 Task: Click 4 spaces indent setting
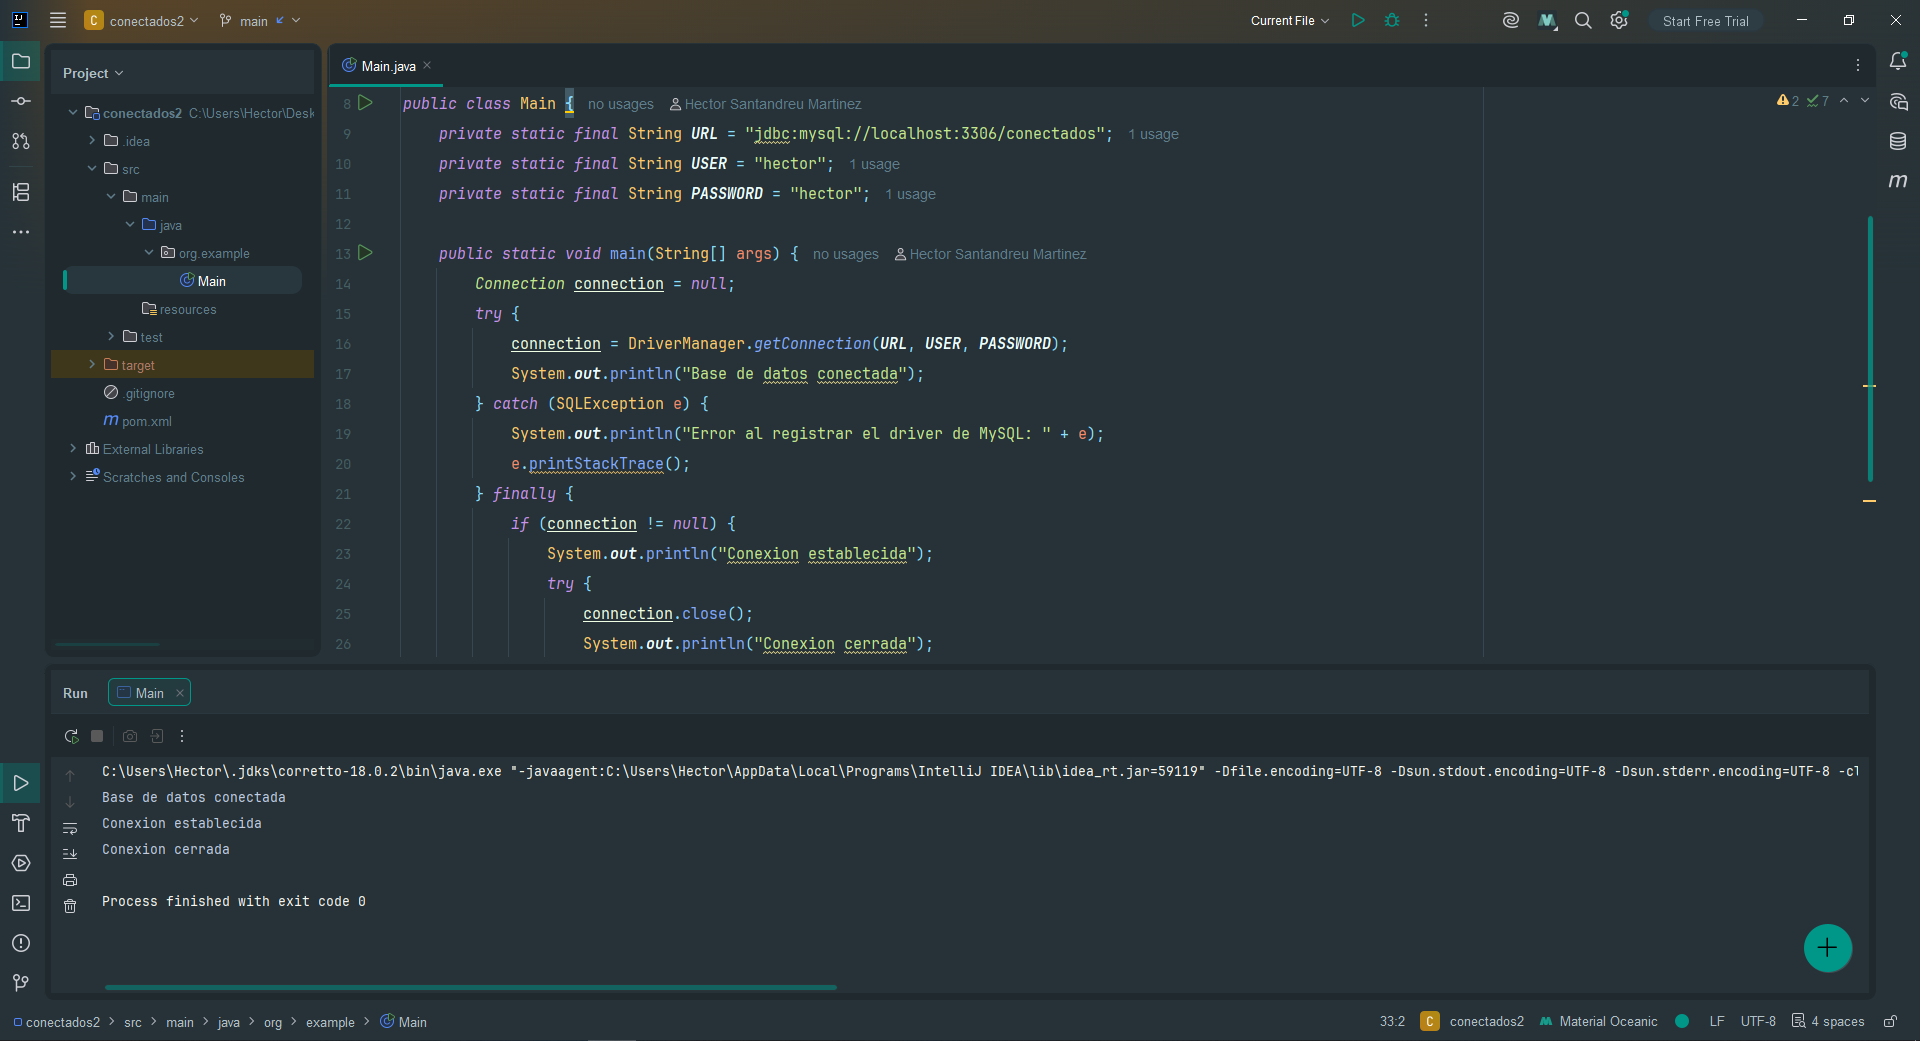[x=1828, y=1021]
